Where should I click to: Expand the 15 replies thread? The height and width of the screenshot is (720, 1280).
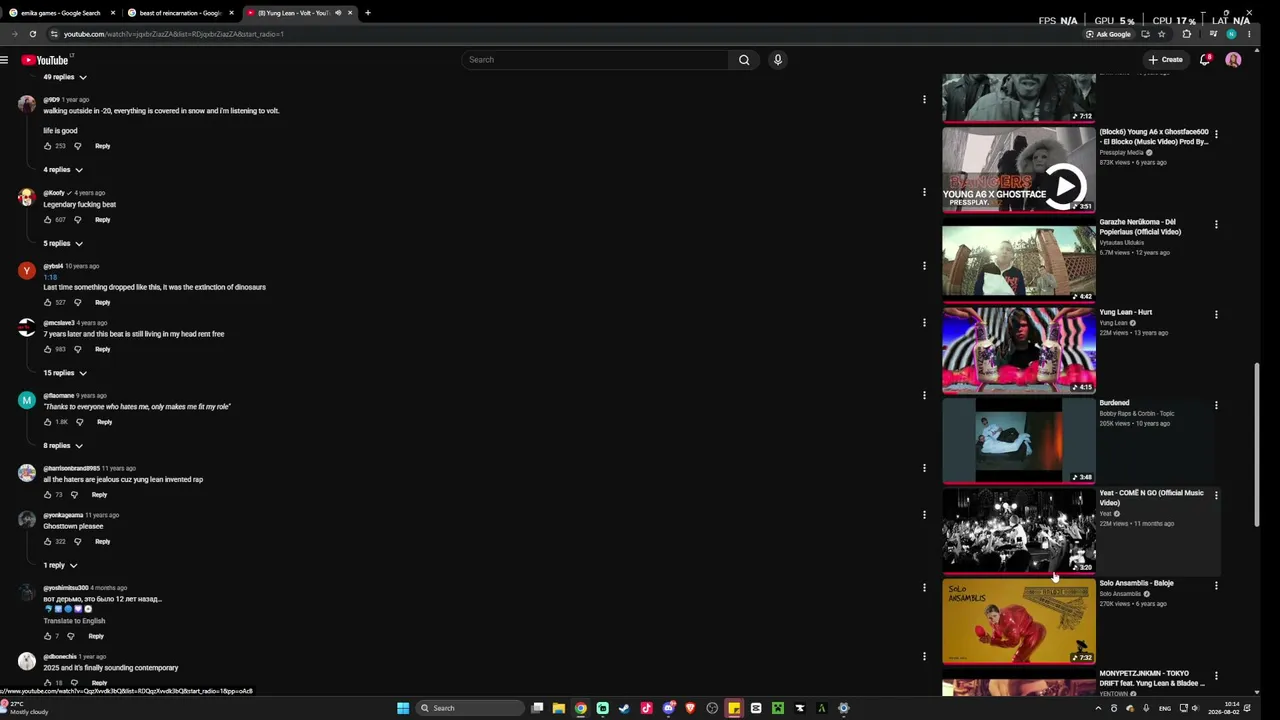(65, 373)
